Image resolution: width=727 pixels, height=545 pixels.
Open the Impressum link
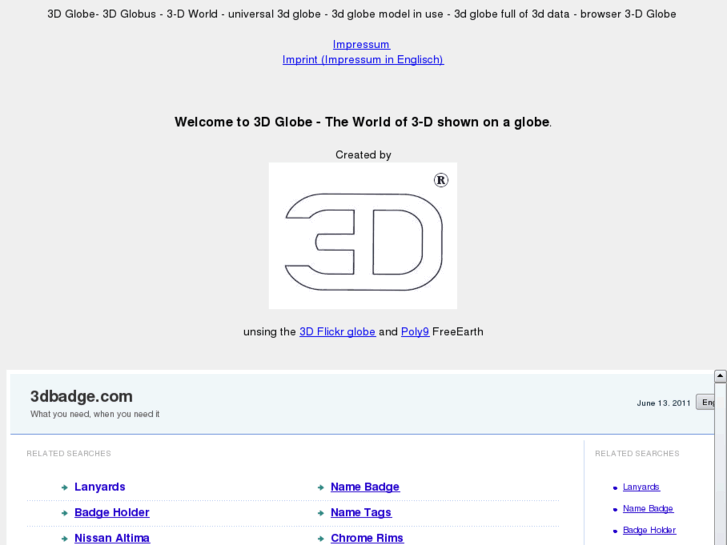361,45
